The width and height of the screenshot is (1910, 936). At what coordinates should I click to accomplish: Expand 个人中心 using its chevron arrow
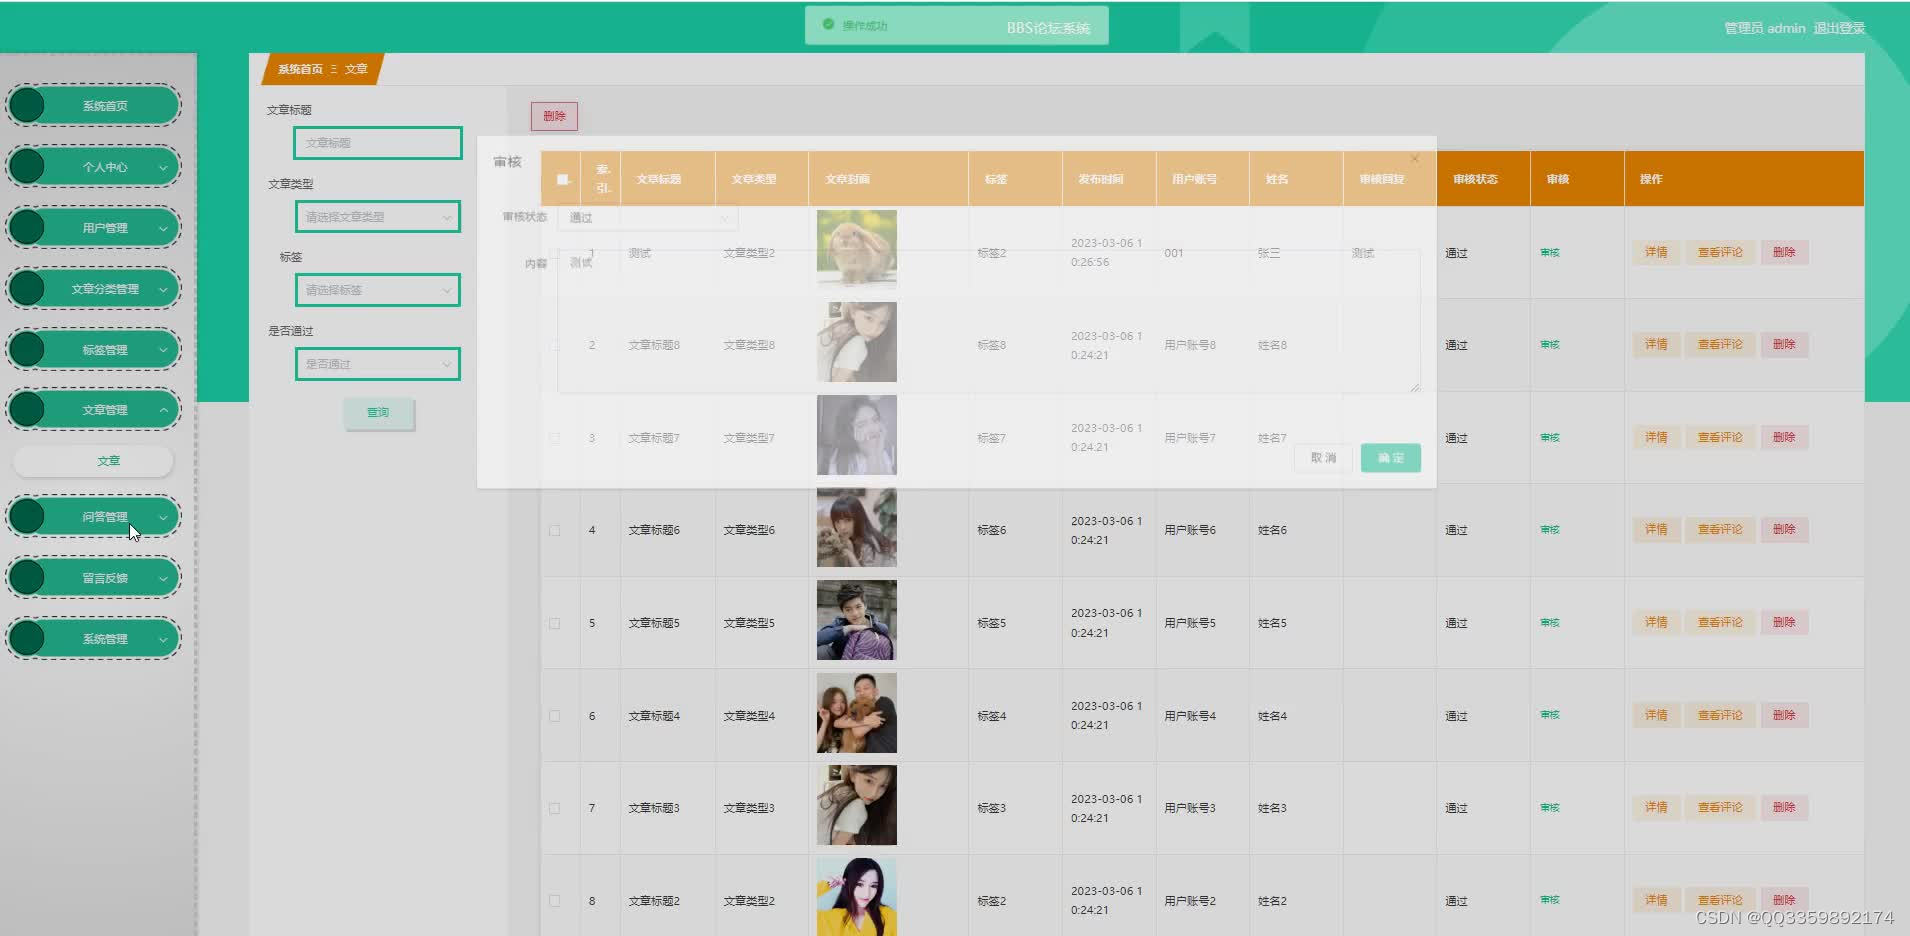(x=163, y=167)
